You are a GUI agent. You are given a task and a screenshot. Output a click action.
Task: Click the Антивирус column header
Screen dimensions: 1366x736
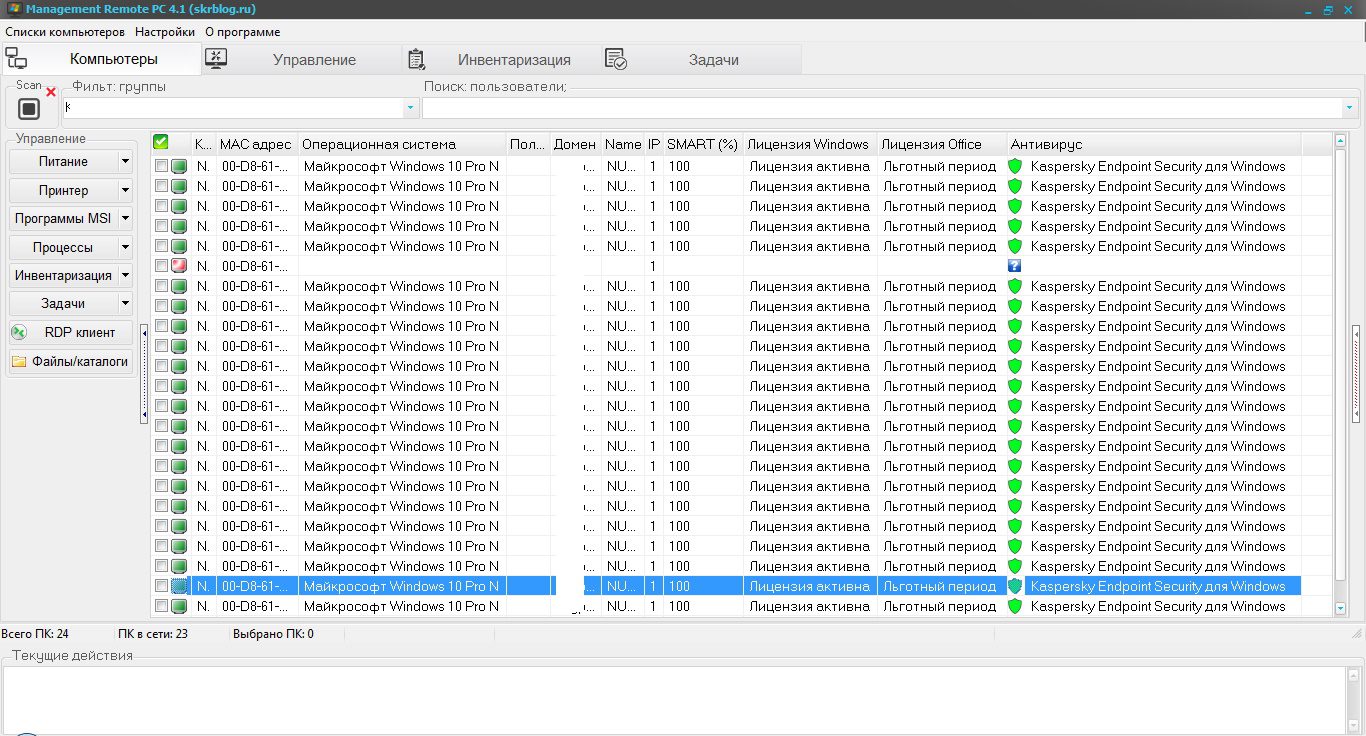click(1154, 144)
